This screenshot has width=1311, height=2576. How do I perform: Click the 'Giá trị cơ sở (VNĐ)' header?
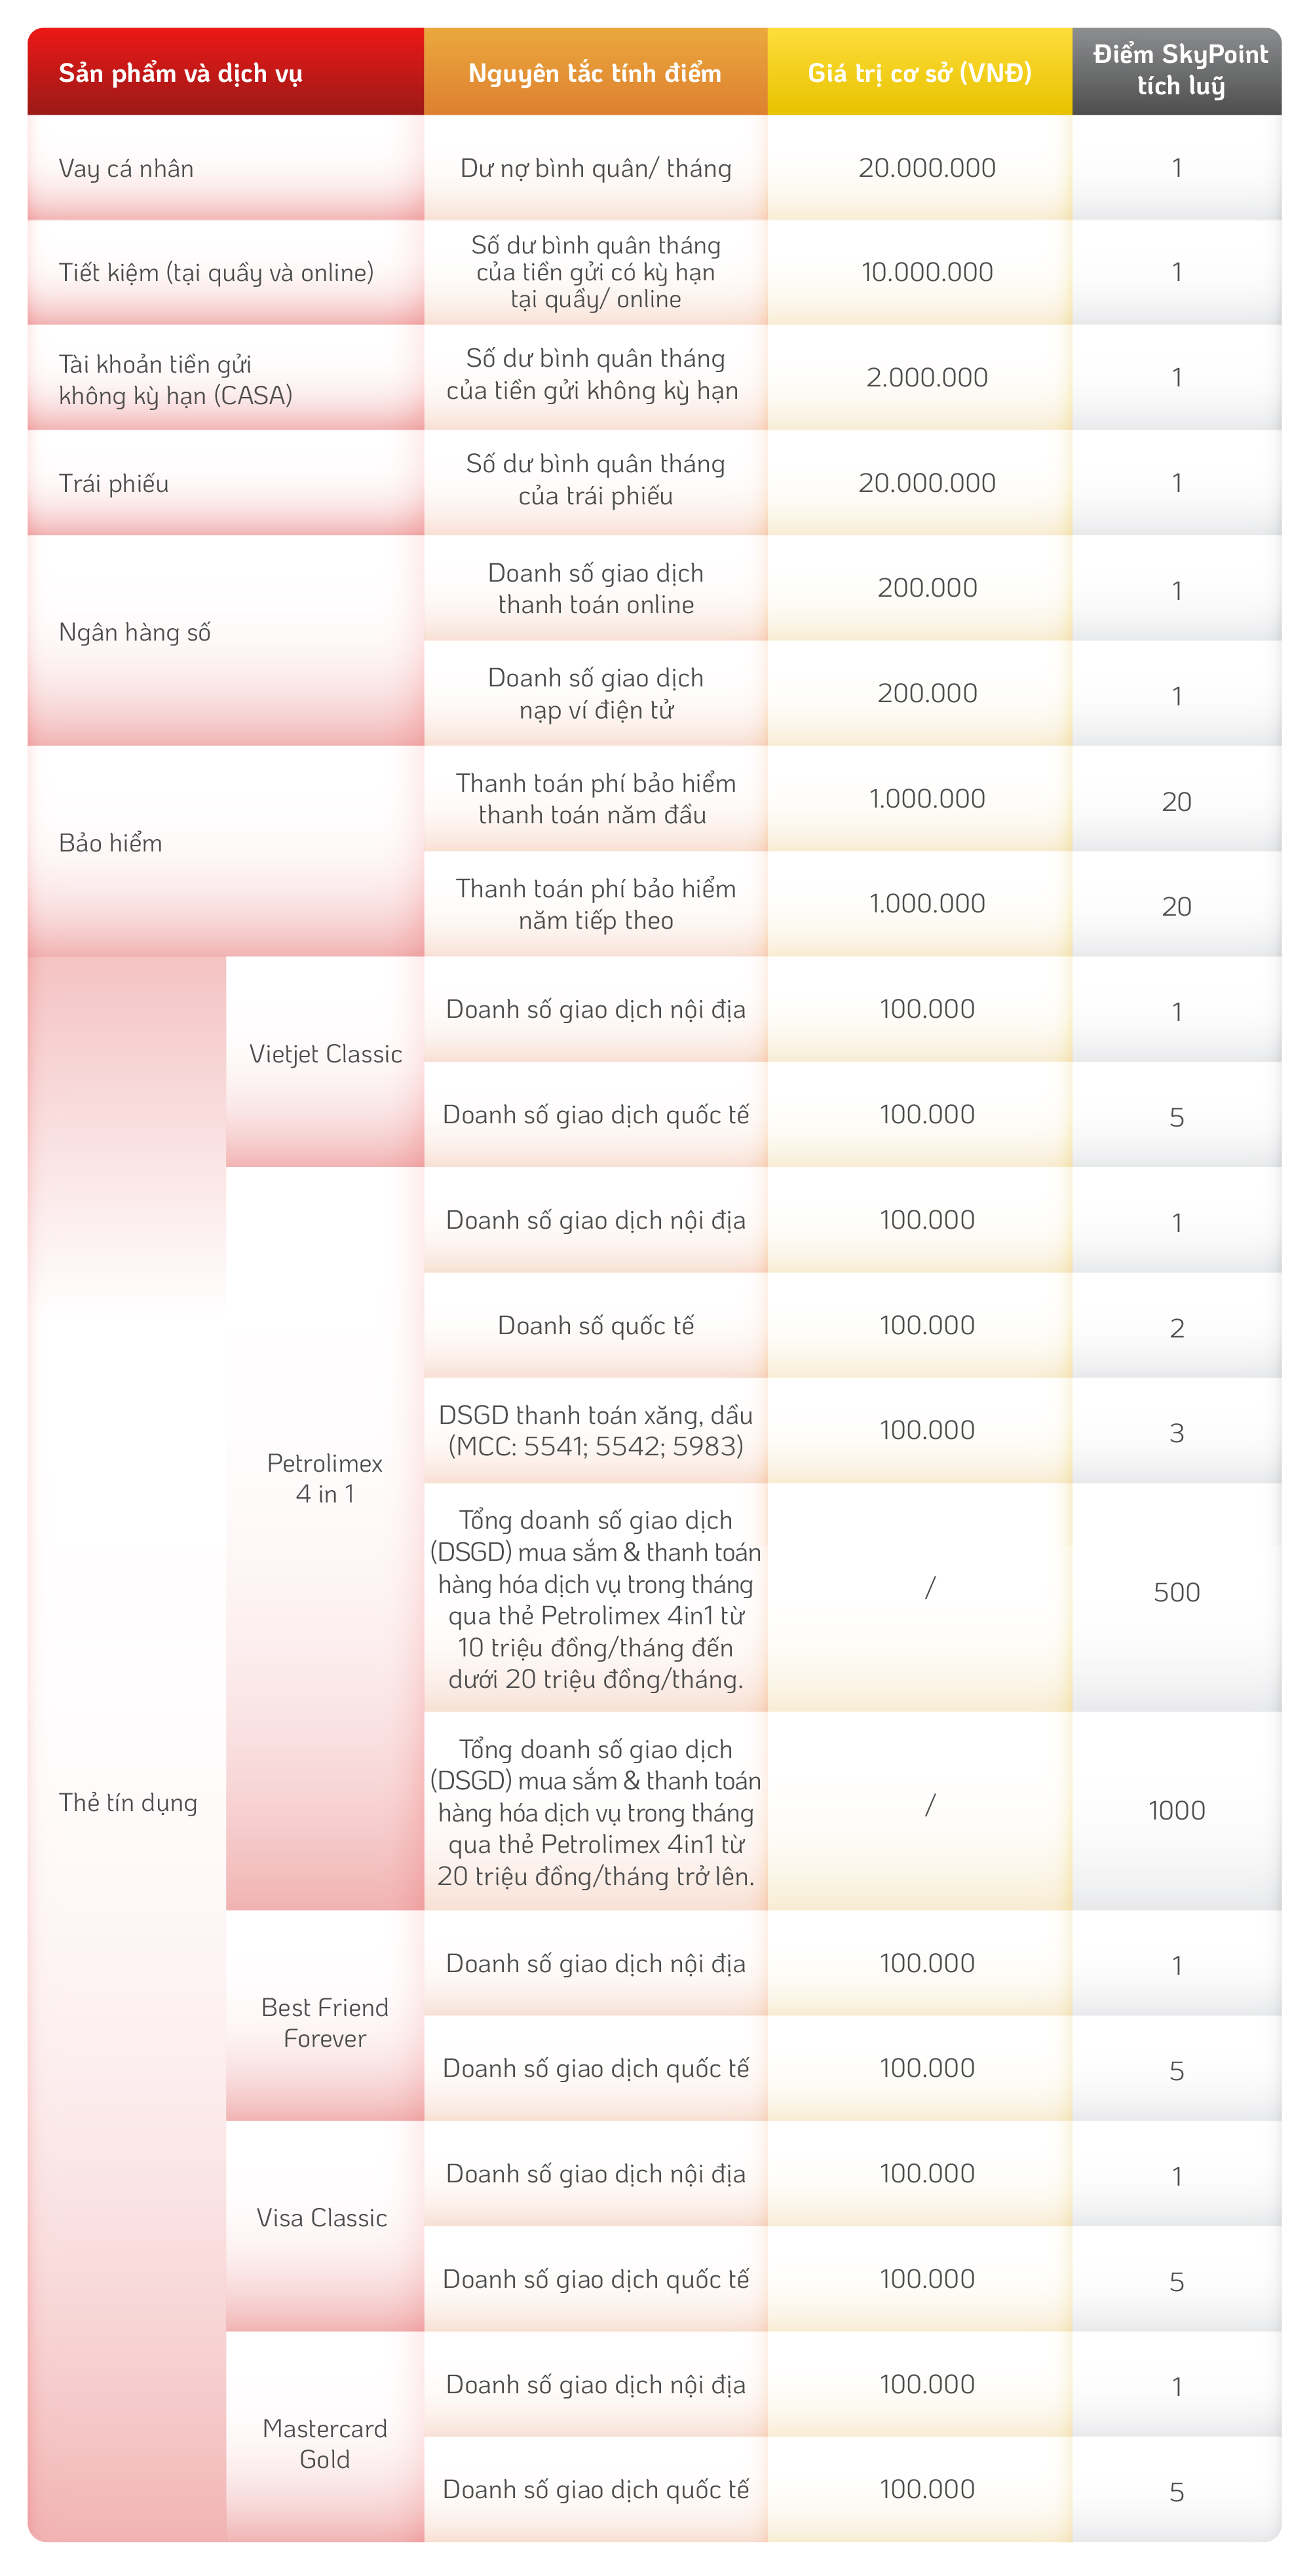(x=919, y=72)
